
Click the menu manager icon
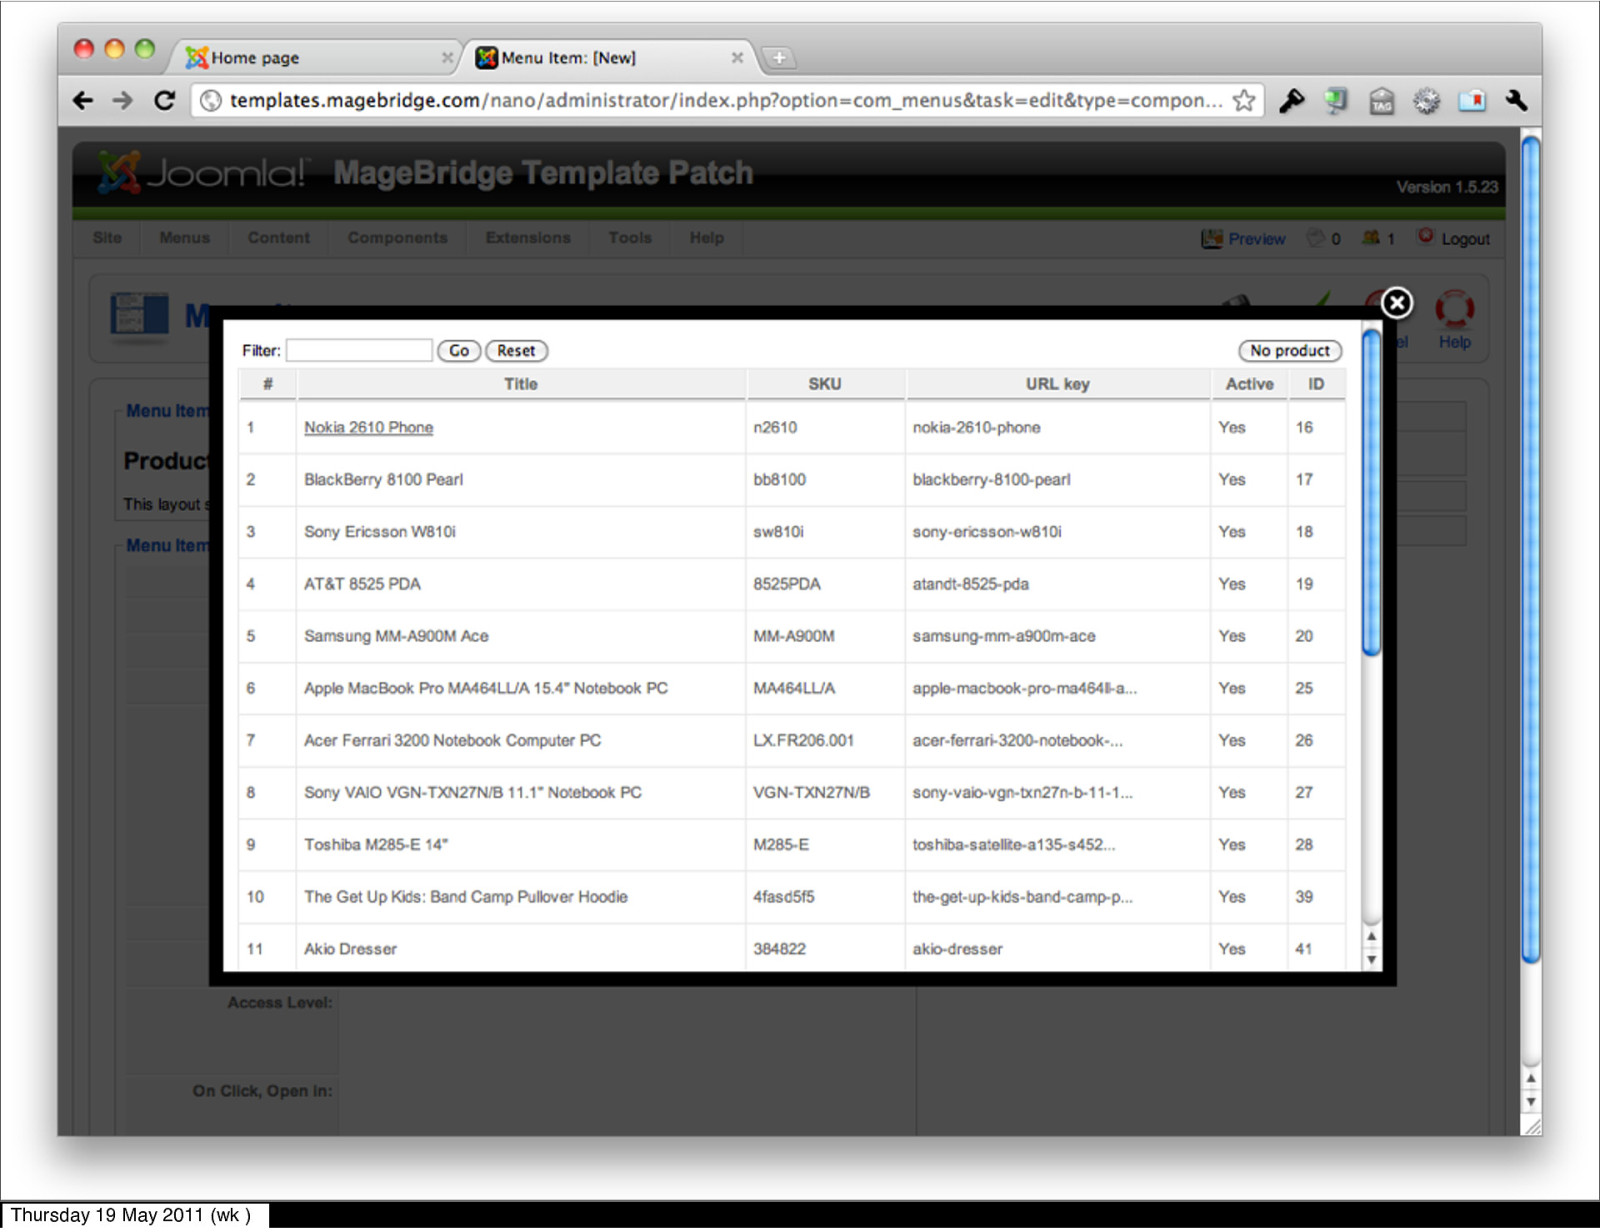[x=139, y=315]
